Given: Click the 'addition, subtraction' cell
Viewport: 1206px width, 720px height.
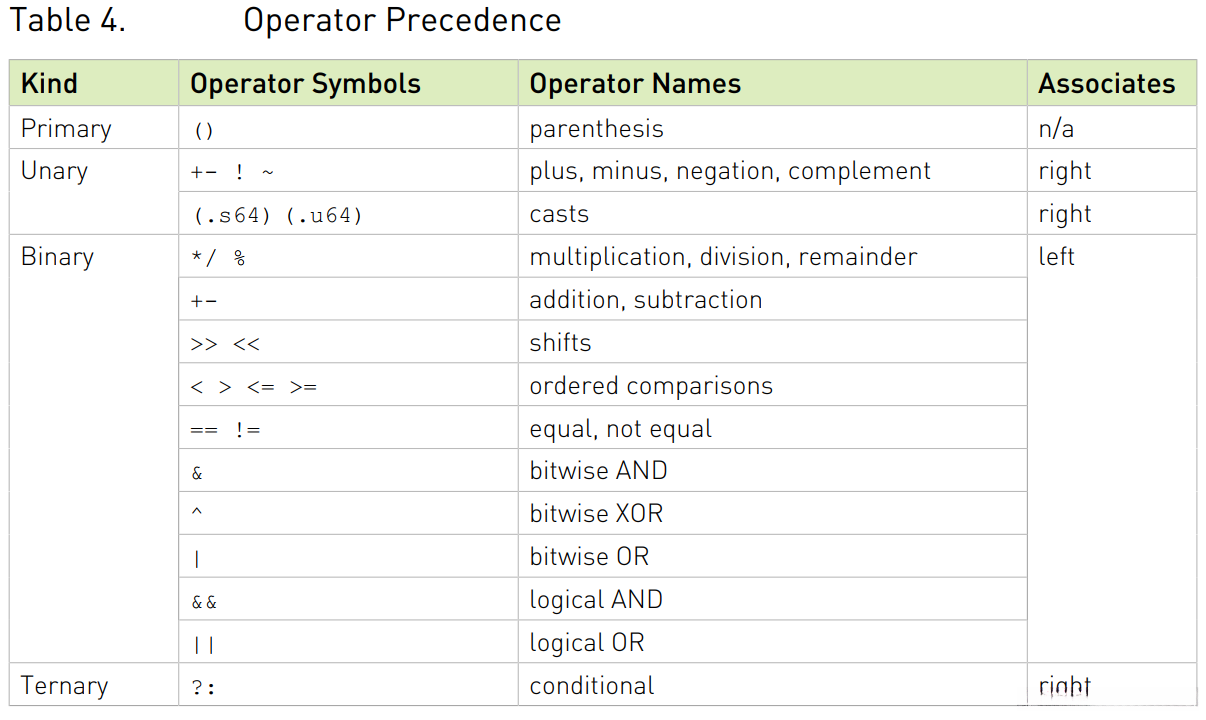Looking at the screenshot, I should point(645,300).
